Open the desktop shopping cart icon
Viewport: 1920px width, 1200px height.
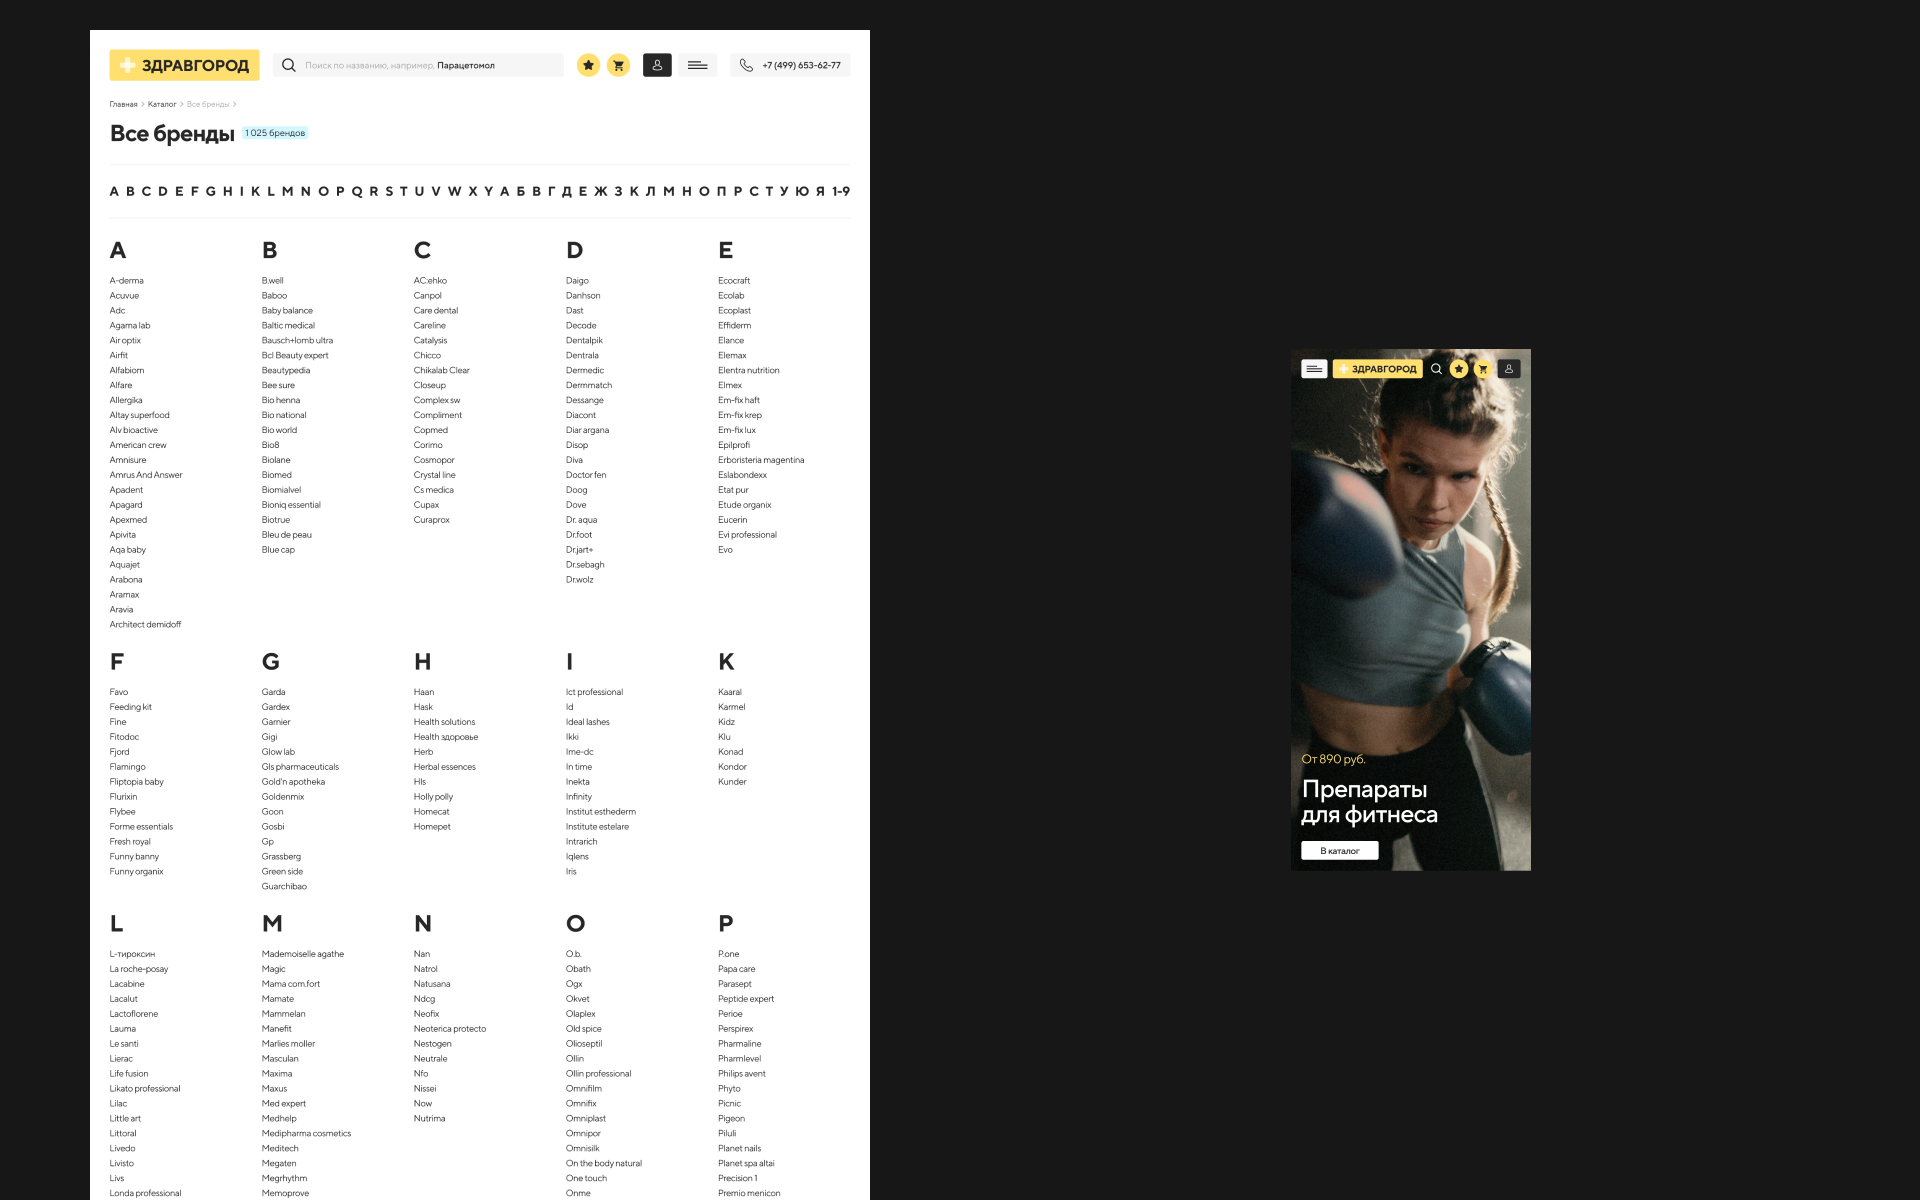[618, 65]
